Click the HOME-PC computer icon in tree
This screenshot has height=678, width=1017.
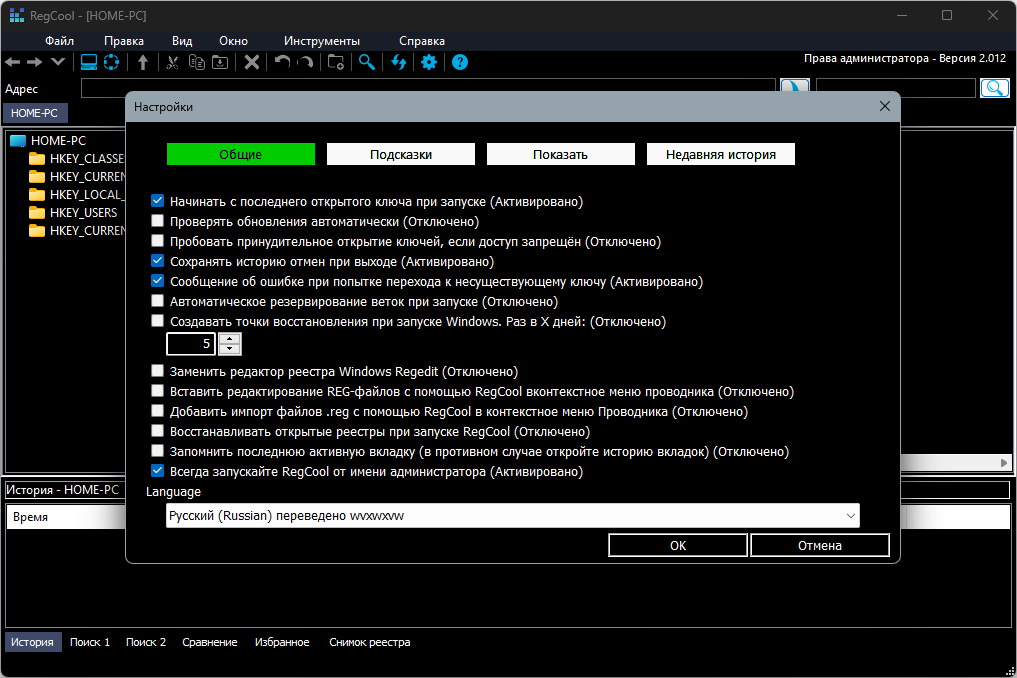[x=18, y=141]
